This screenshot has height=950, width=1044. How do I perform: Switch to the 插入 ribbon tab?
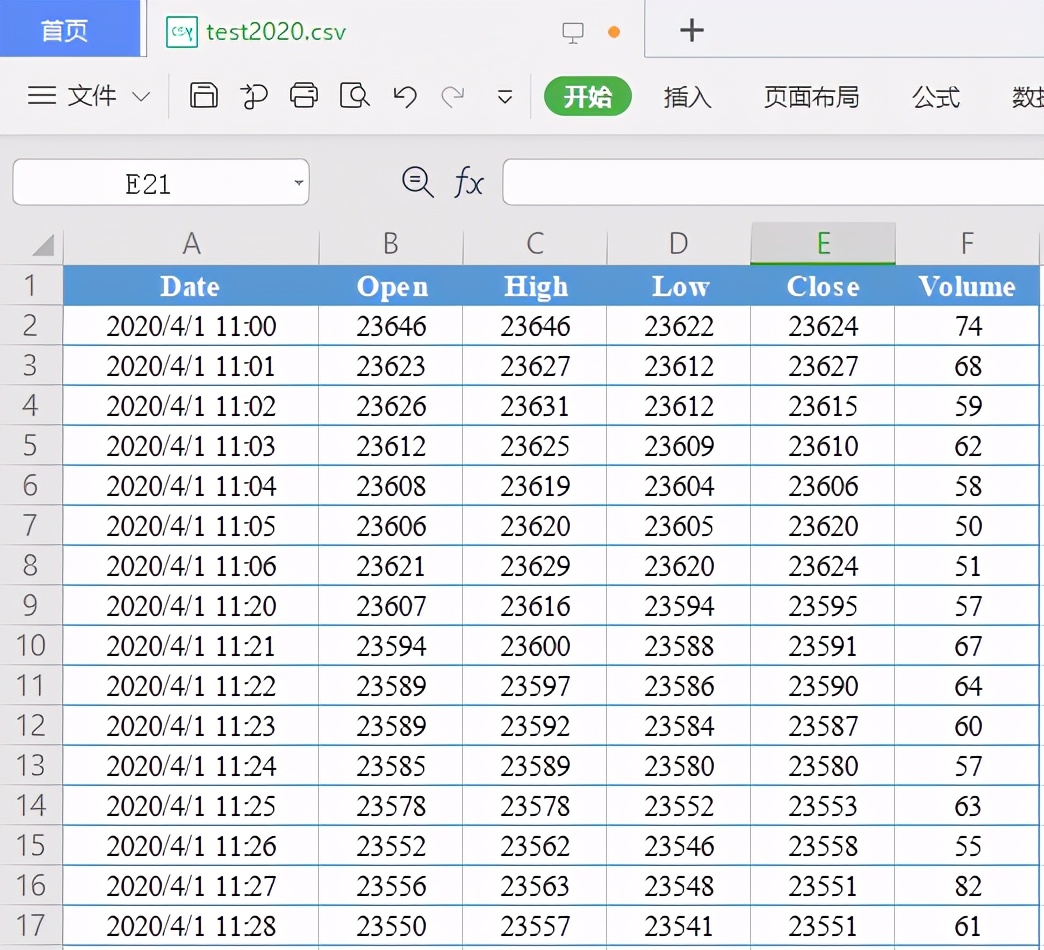tap(687, 97)
